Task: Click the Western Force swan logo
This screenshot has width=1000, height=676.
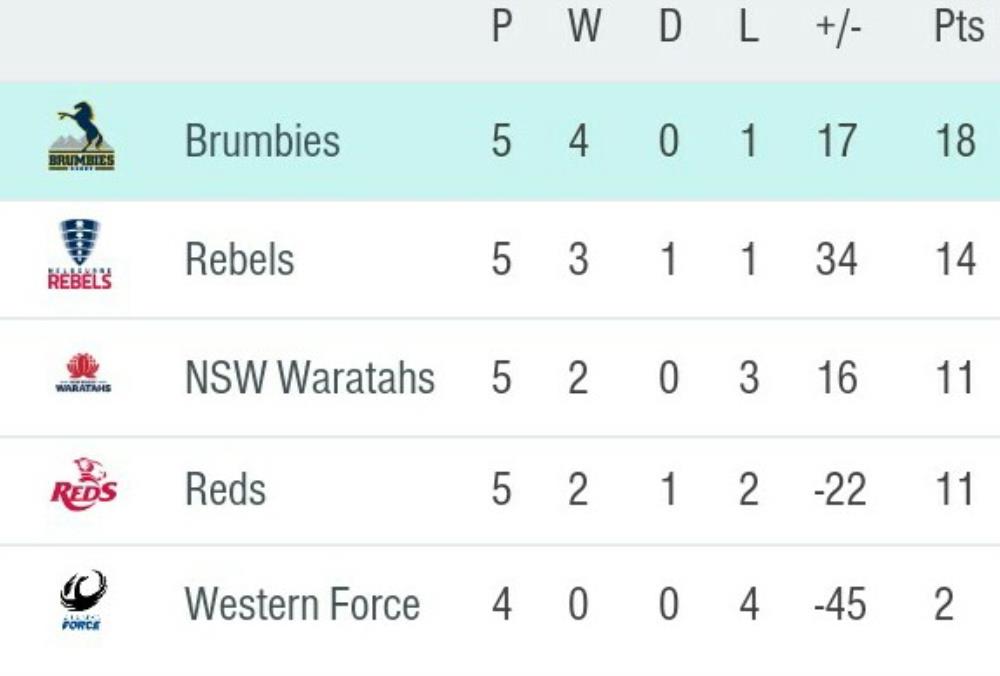Action: point(82,600)
